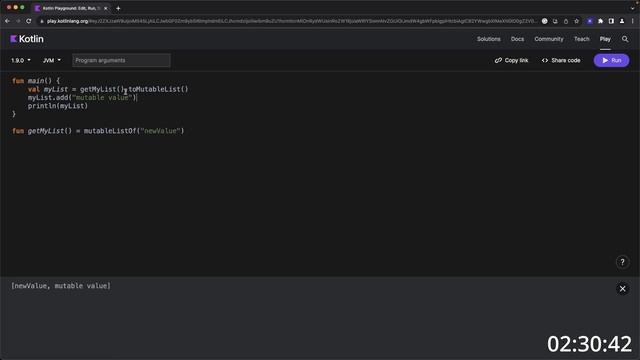
Task: Open the site search magnifier icon
Action: tap(625, 39)
